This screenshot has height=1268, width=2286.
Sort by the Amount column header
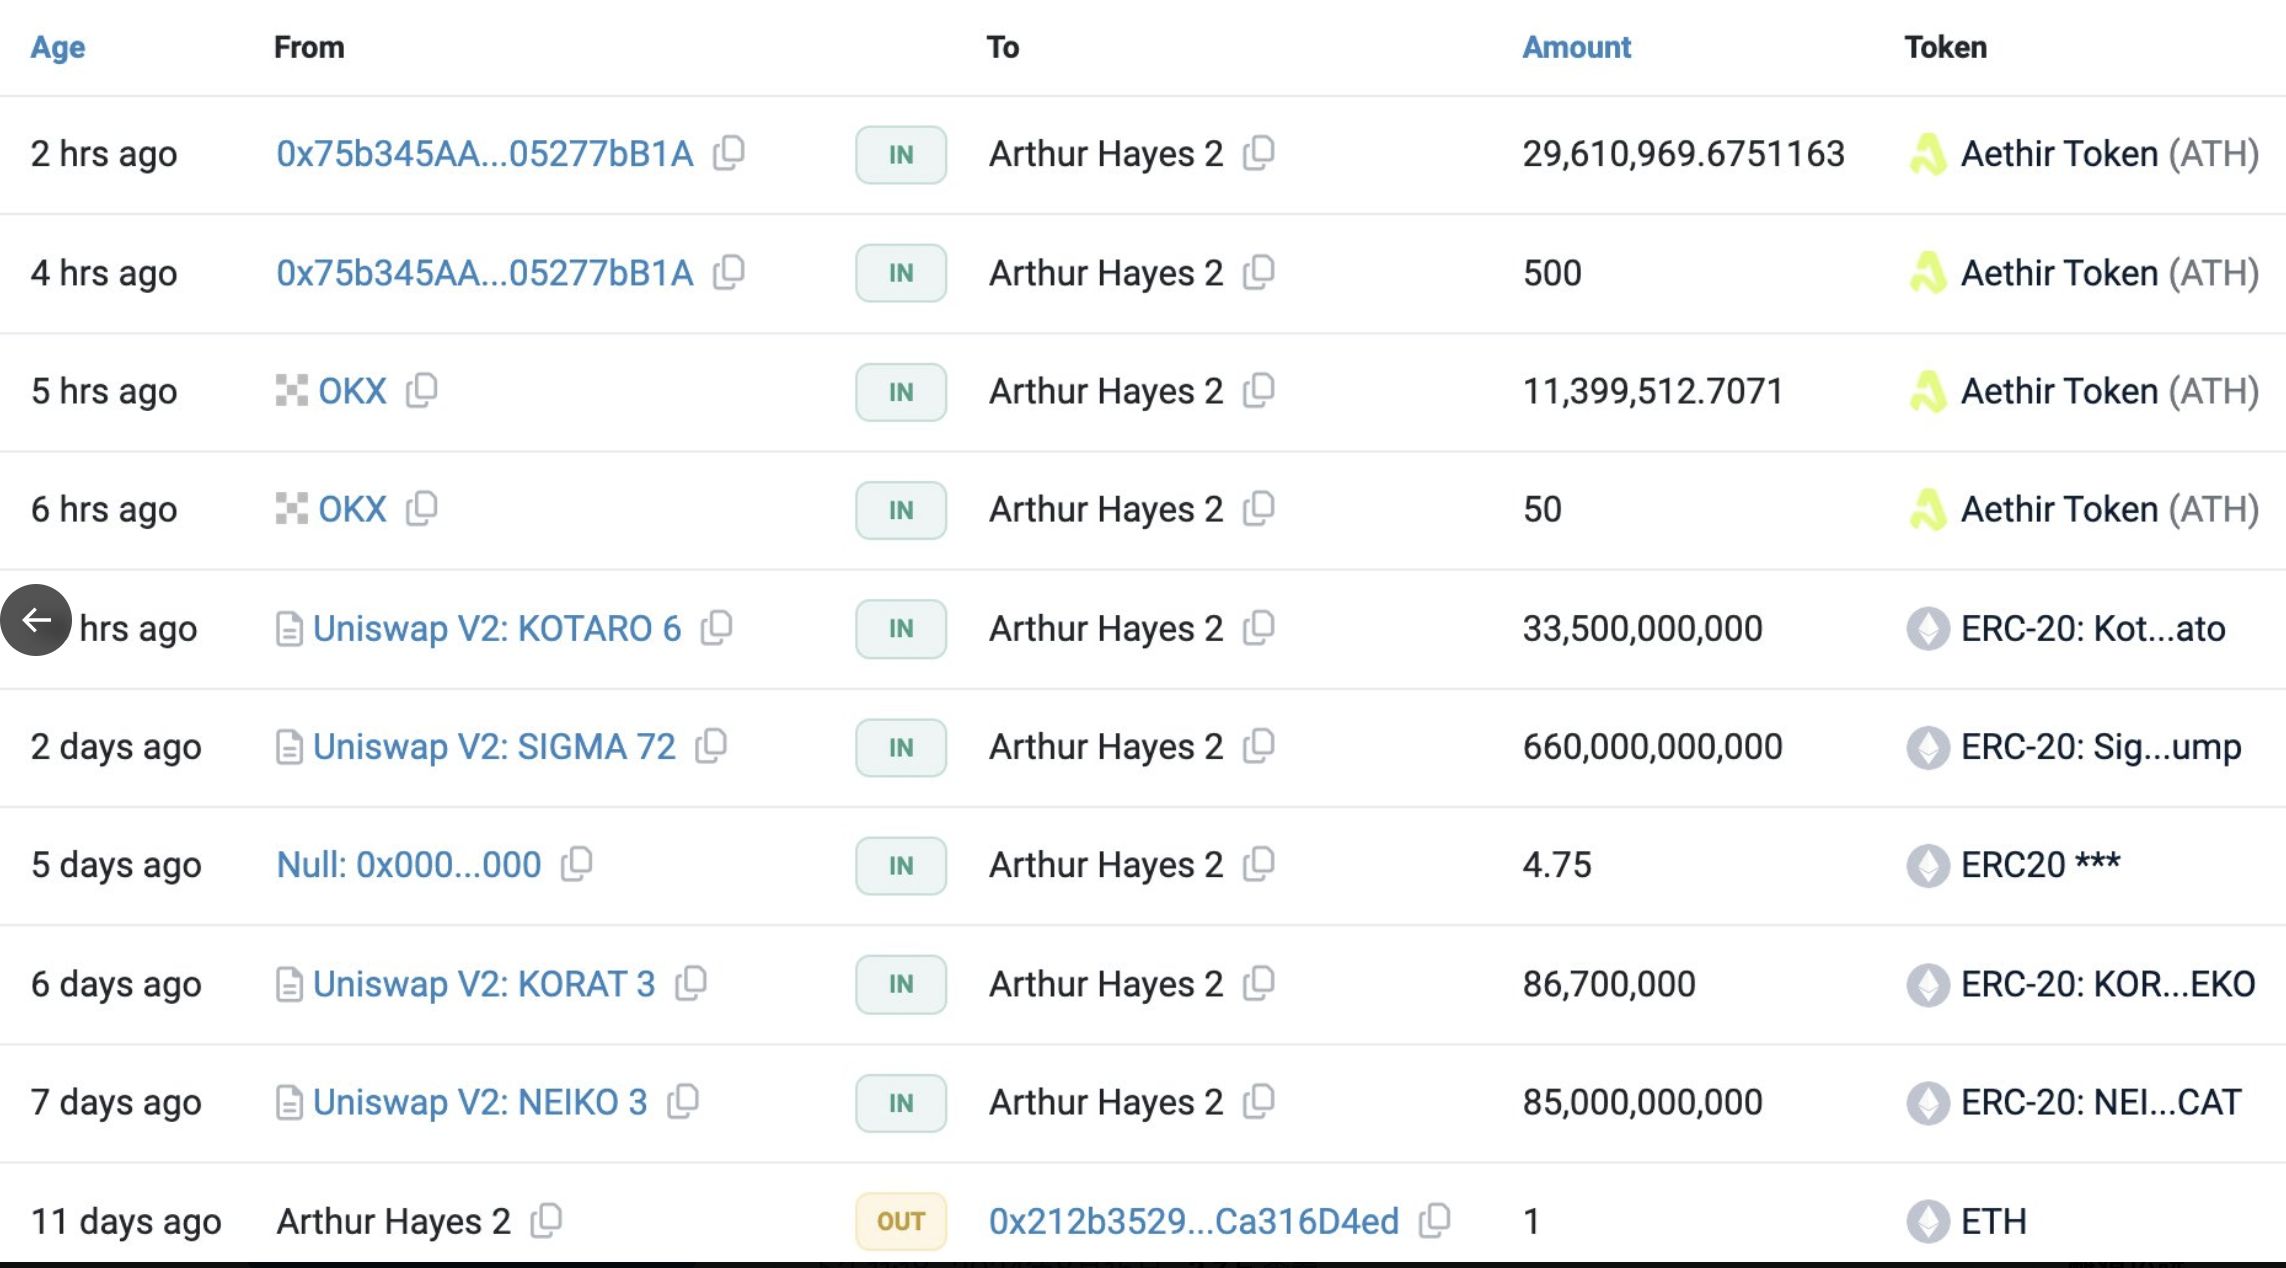click(x=1576, y=47)
